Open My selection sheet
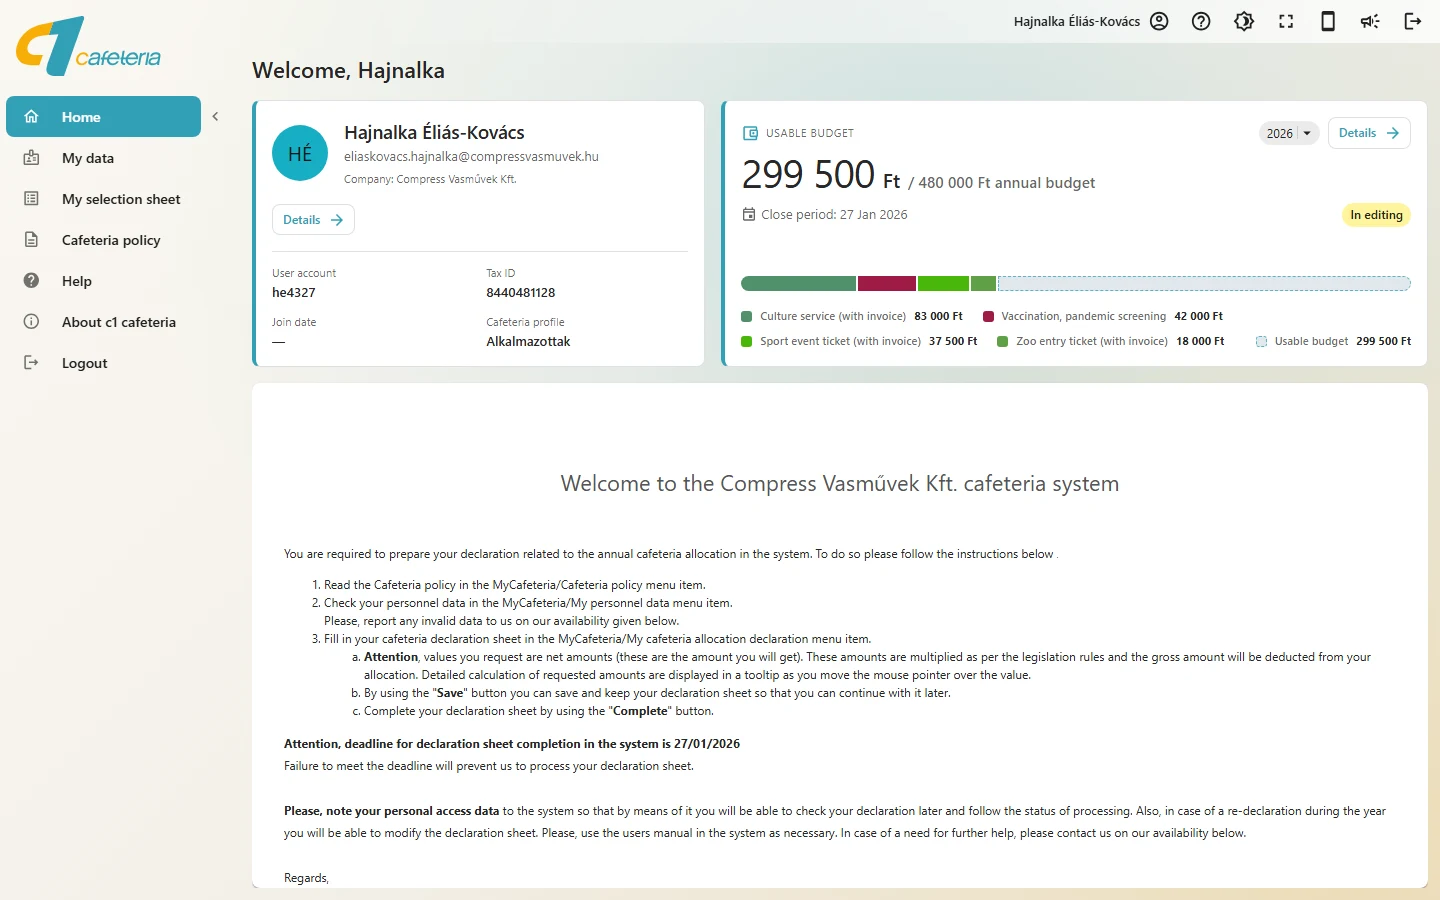 point(104,199)
